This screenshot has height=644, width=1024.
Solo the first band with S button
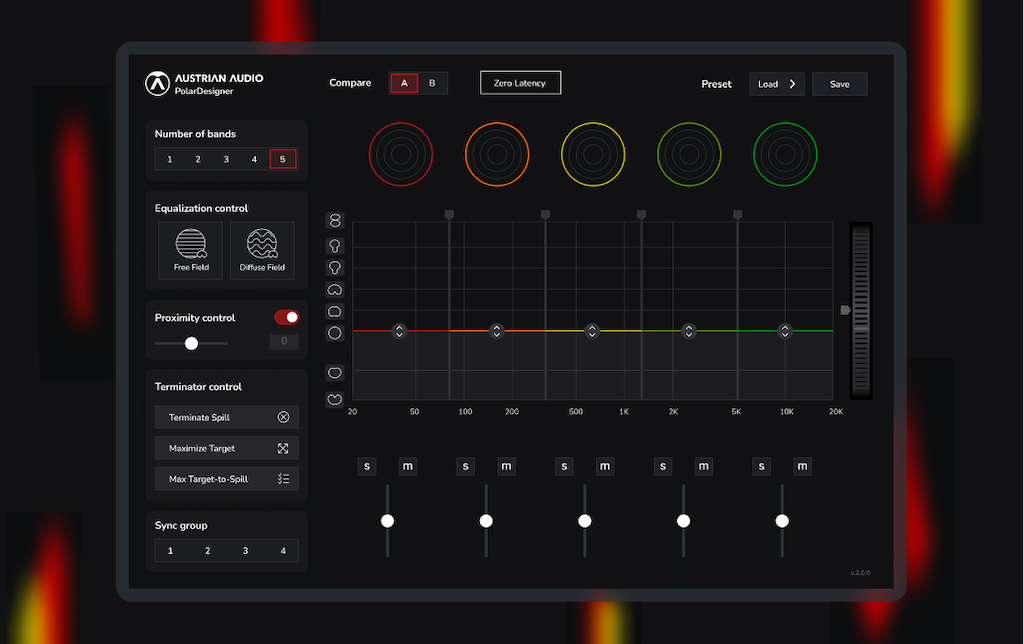pos(367,466)
